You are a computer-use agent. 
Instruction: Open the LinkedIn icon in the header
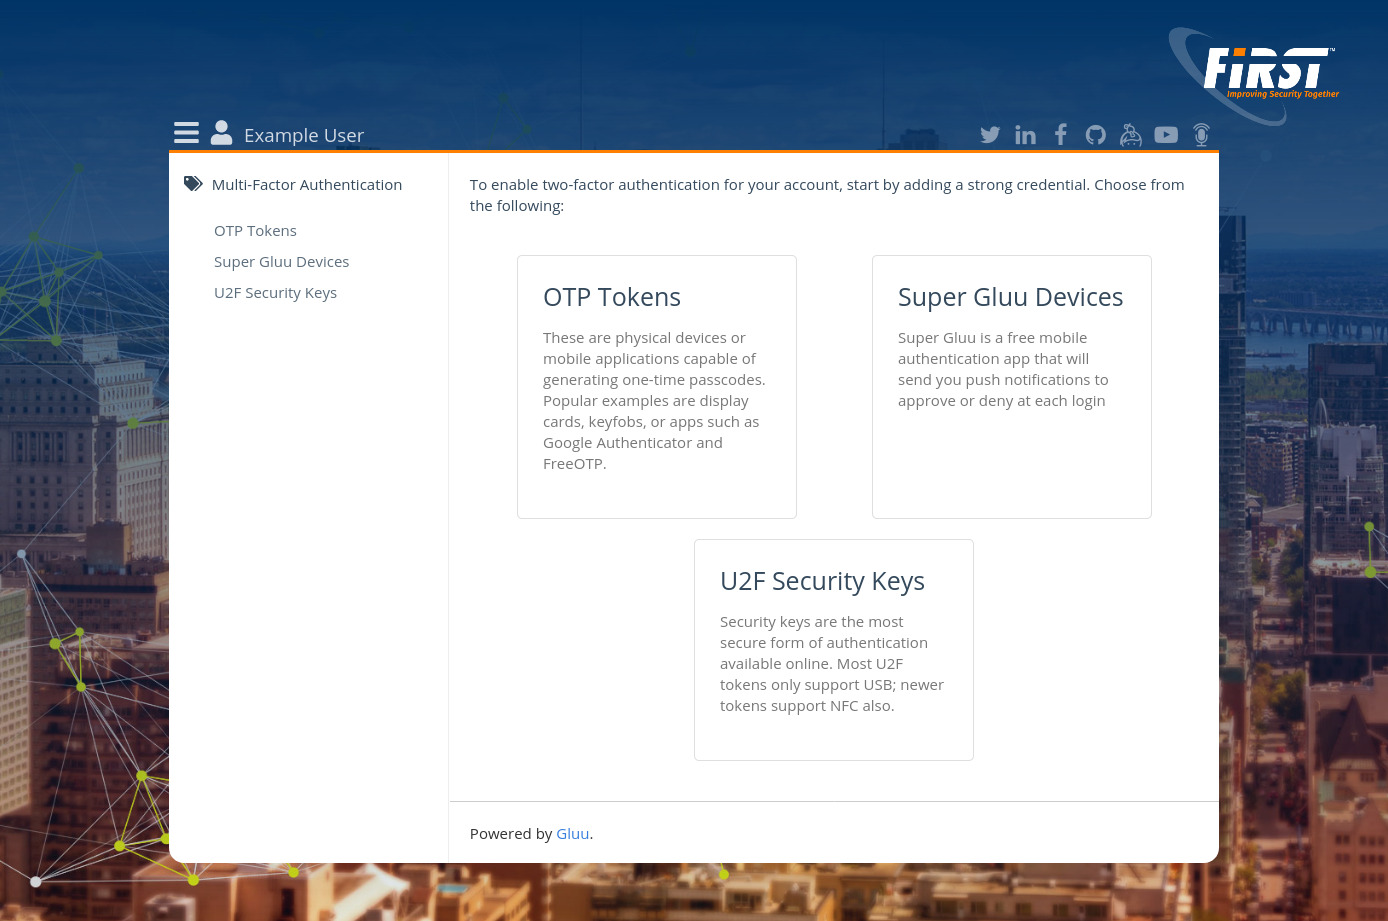point(1025,135)
